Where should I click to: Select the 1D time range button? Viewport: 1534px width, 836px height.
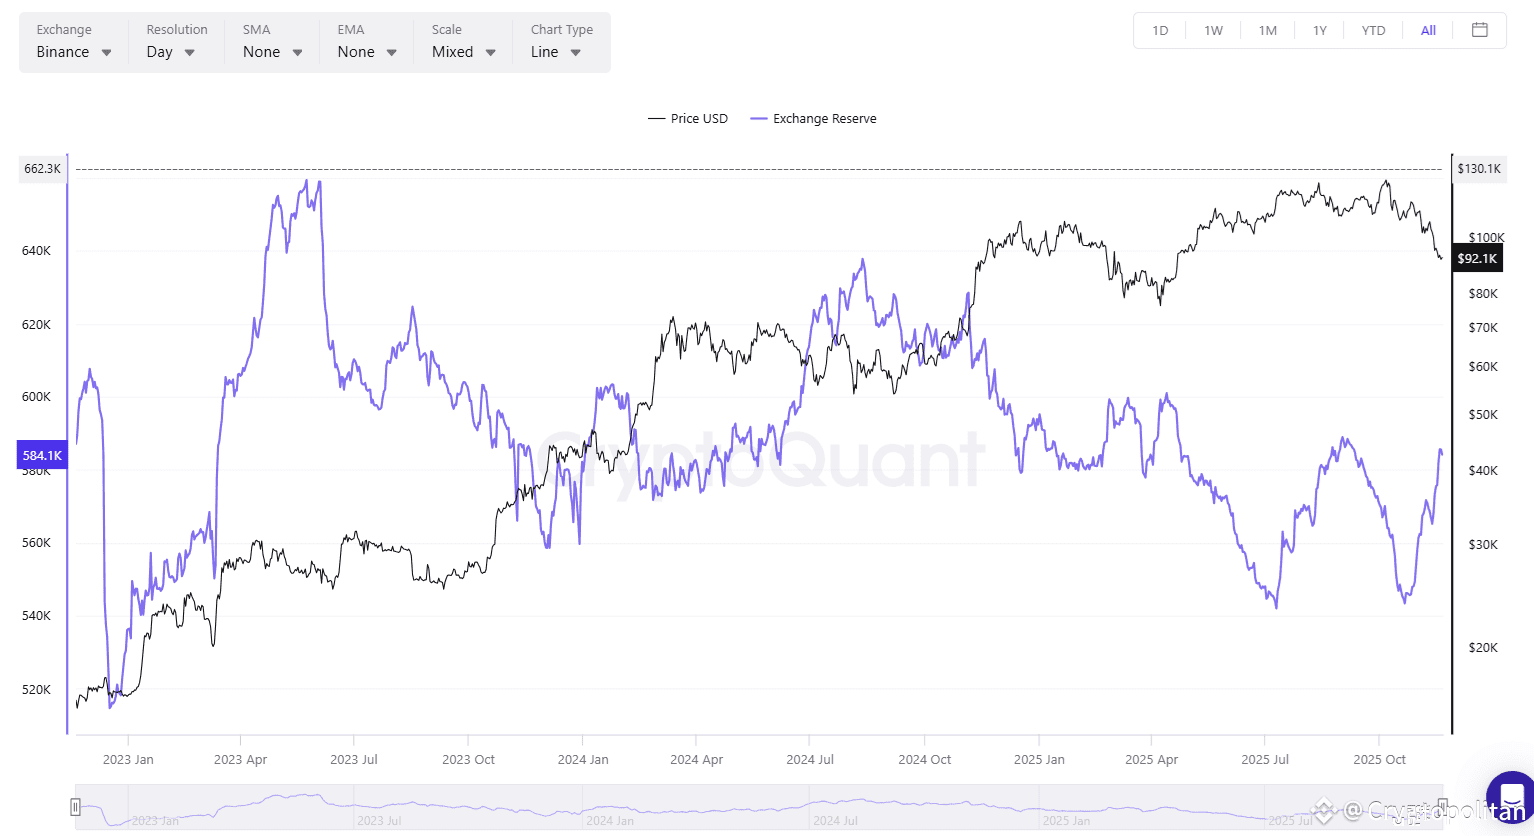click(x=1160, y=30)
